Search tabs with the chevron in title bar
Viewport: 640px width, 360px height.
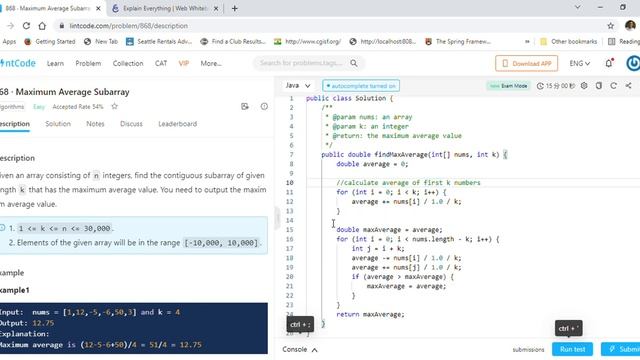click(x=578, y=7)
